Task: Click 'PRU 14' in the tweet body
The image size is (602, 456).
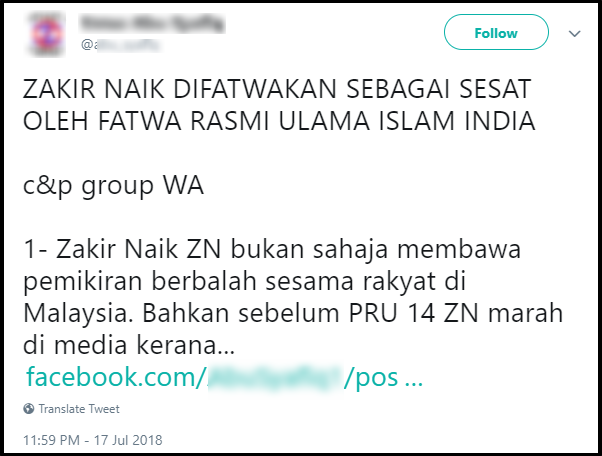Action: tap(392, 313)
